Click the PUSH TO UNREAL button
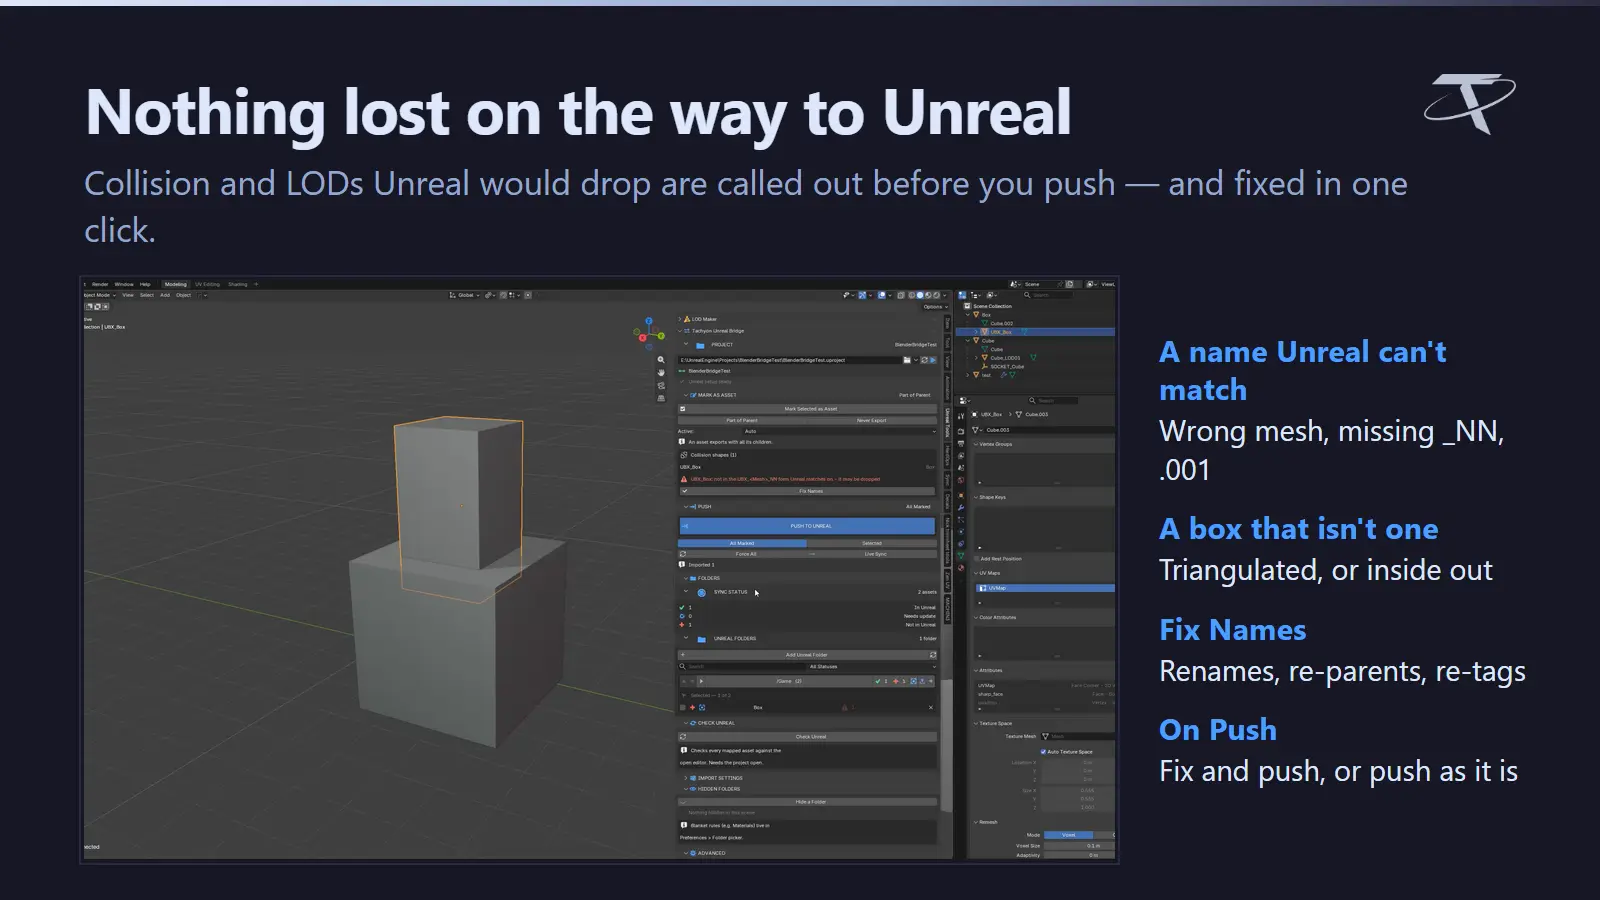The image size is (1600, 900). (x=808, y=526)
